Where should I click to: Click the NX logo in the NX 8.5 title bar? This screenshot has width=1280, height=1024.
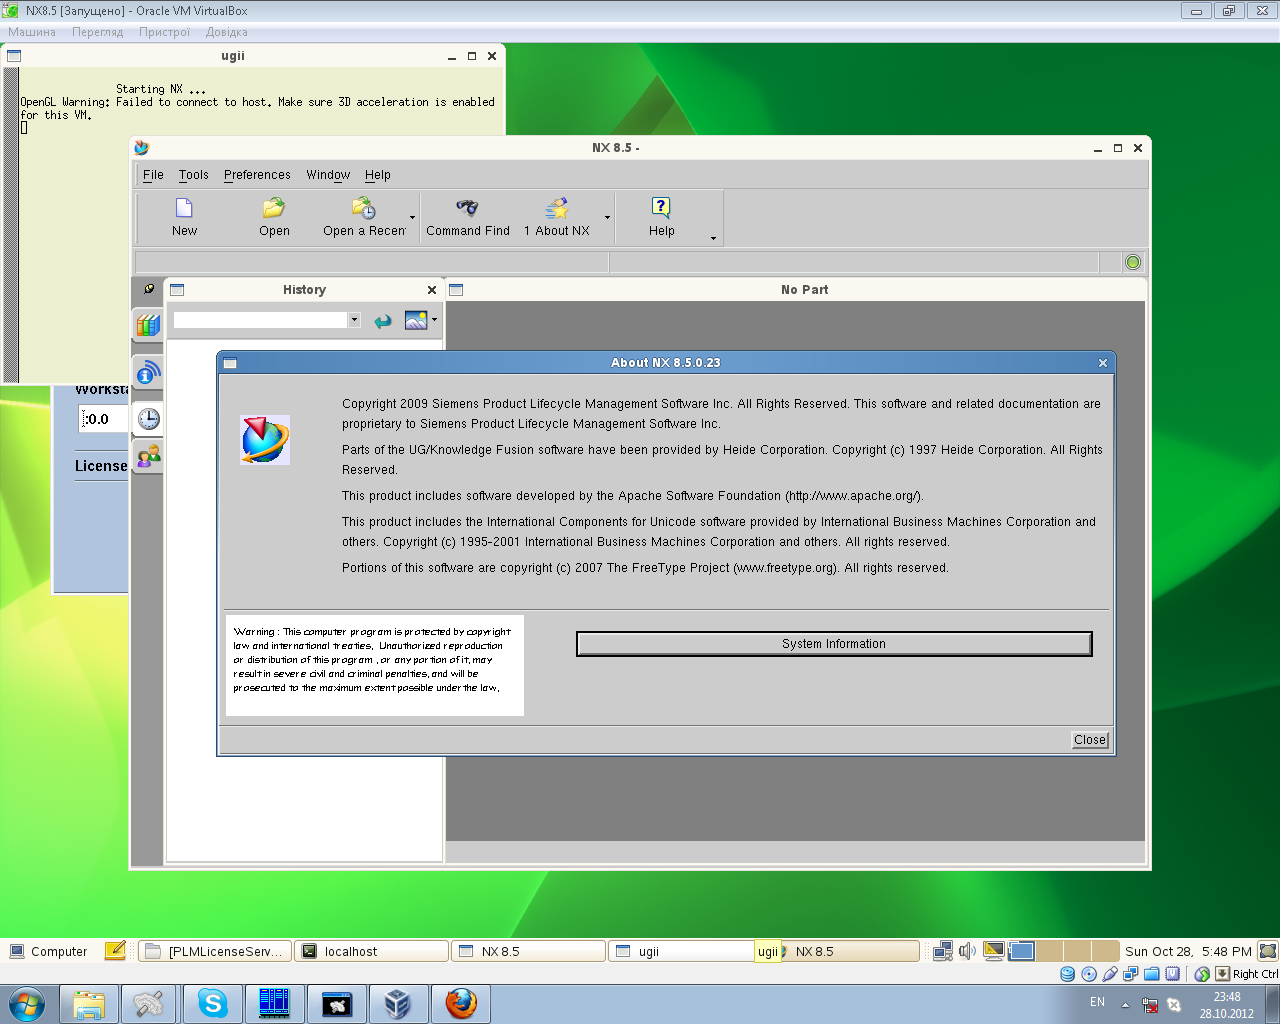(142, 148)
